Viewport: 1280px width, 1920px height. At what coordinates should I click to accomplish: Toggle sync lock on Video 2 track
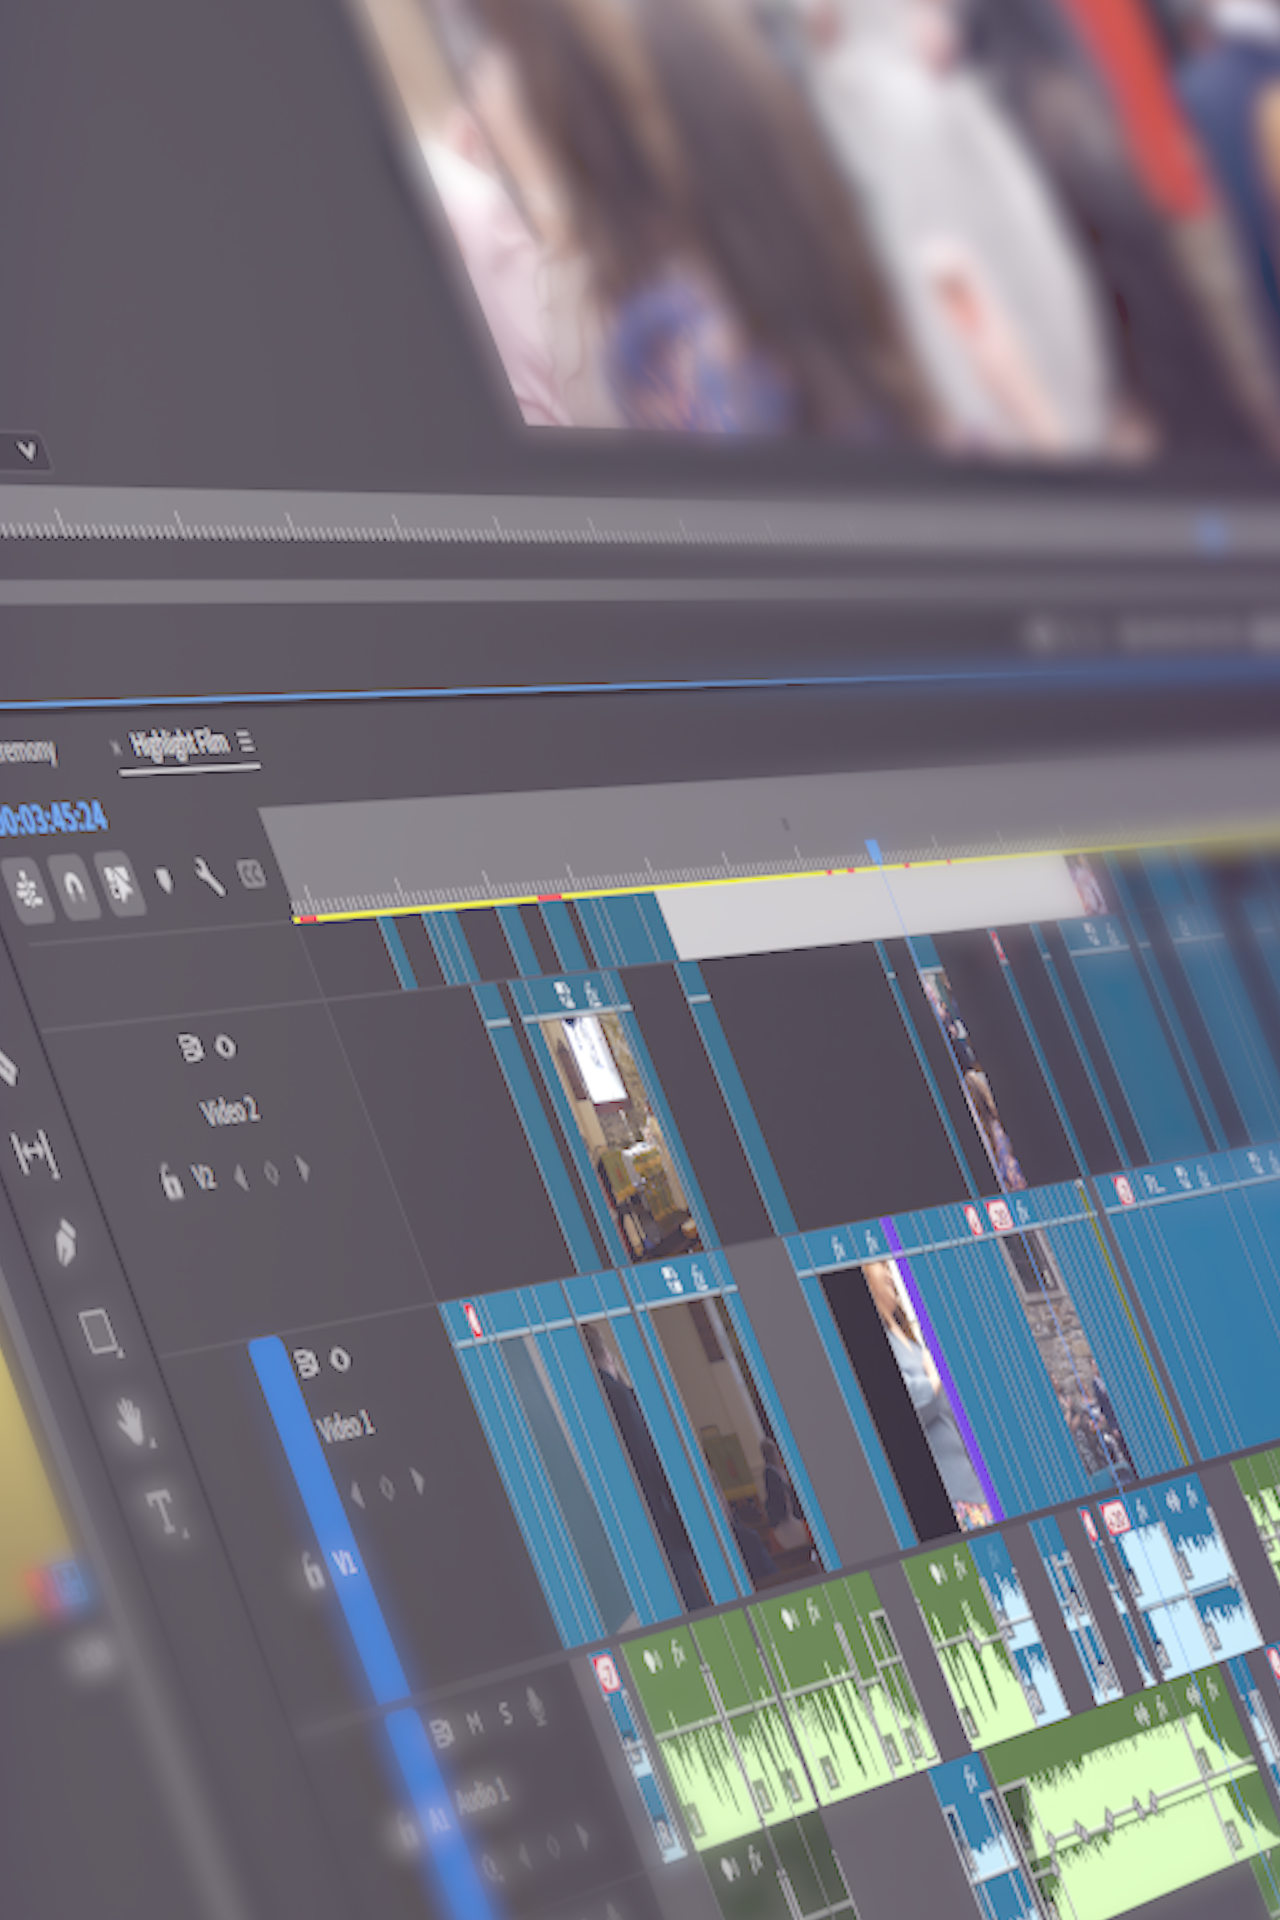tap(189, 1047)
